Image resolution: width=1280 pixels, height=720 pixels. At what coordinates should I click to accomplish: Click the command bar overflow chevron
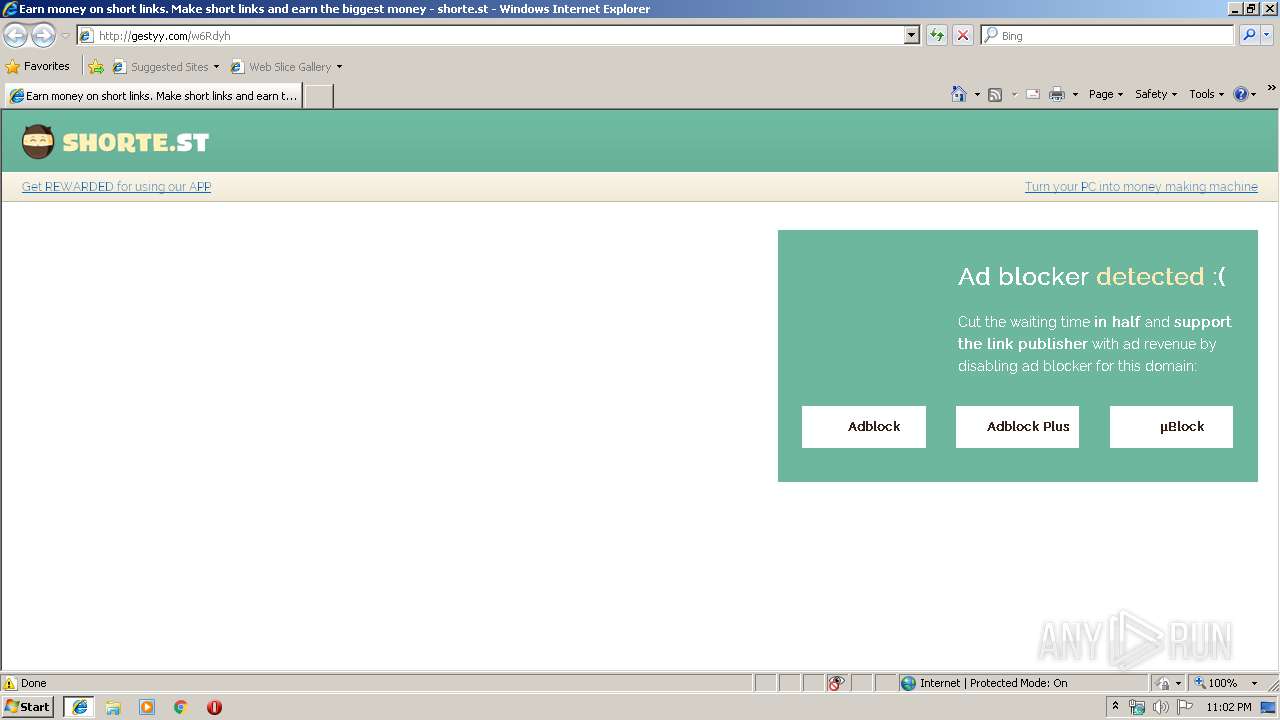pyautogui.click(x=1271, y=89)
